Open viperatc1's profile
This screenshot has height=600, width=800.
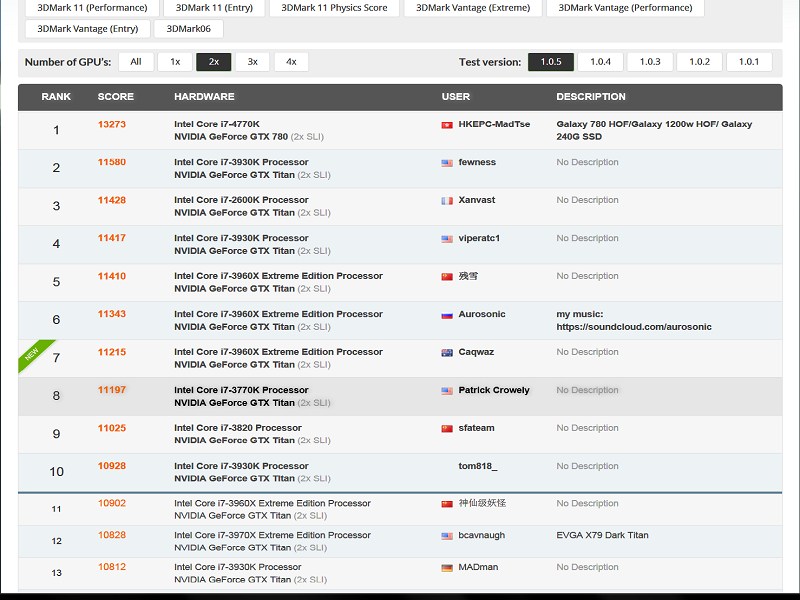pyautogui.click(x=479, y=238)
